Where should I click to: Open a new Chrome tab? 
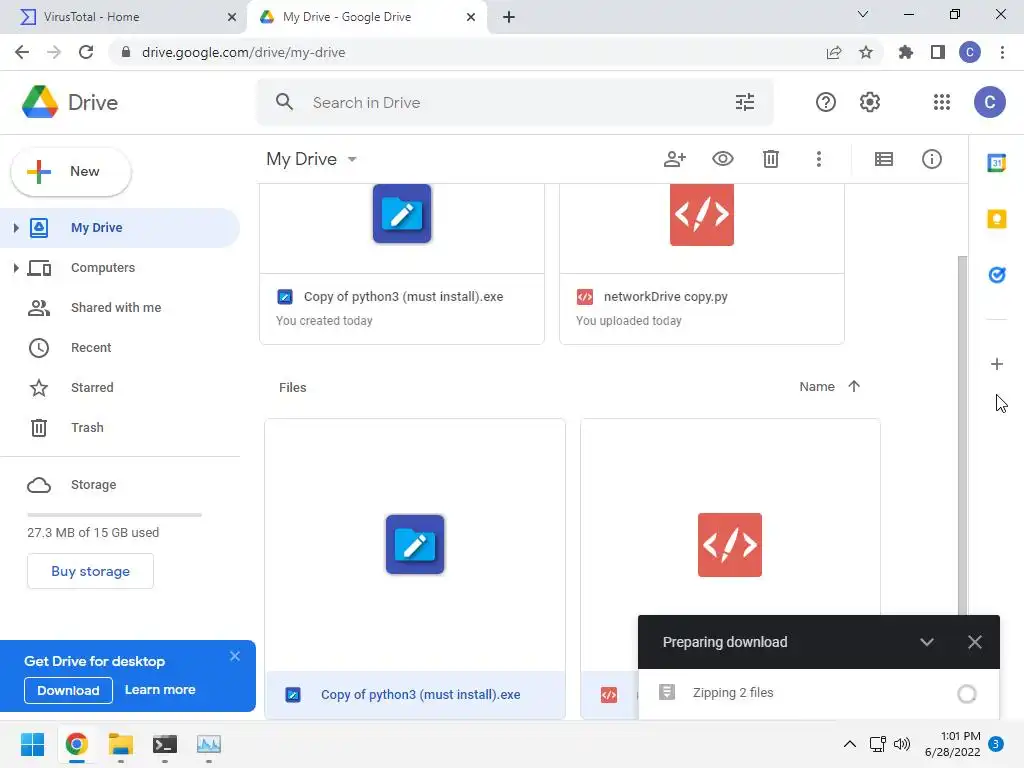pyautogui.click(x=509, y=17)
